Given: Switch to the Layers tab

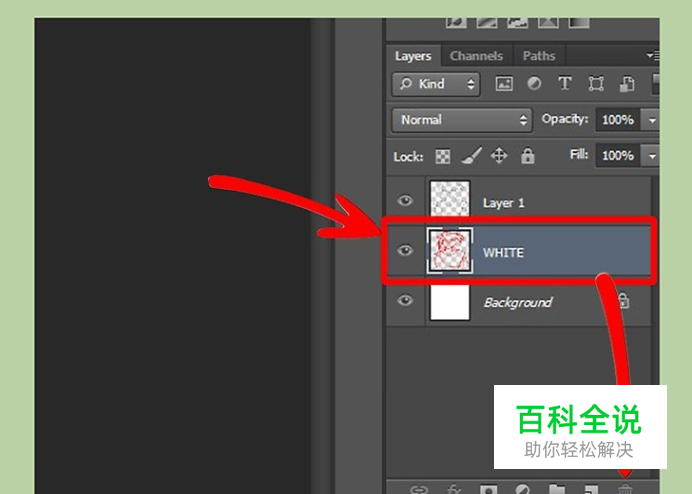Looking at the screenshot, I should pyautogui.click(x=413, y=56).
